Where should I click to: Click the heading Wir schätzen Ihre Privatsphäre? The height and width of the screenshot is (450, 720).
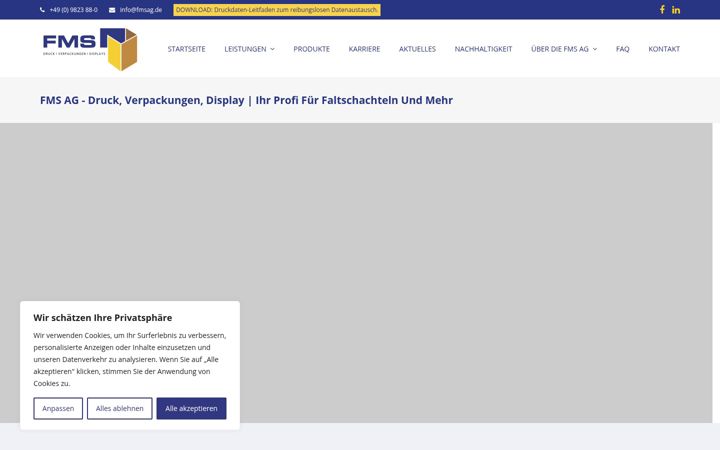[102, 318]
